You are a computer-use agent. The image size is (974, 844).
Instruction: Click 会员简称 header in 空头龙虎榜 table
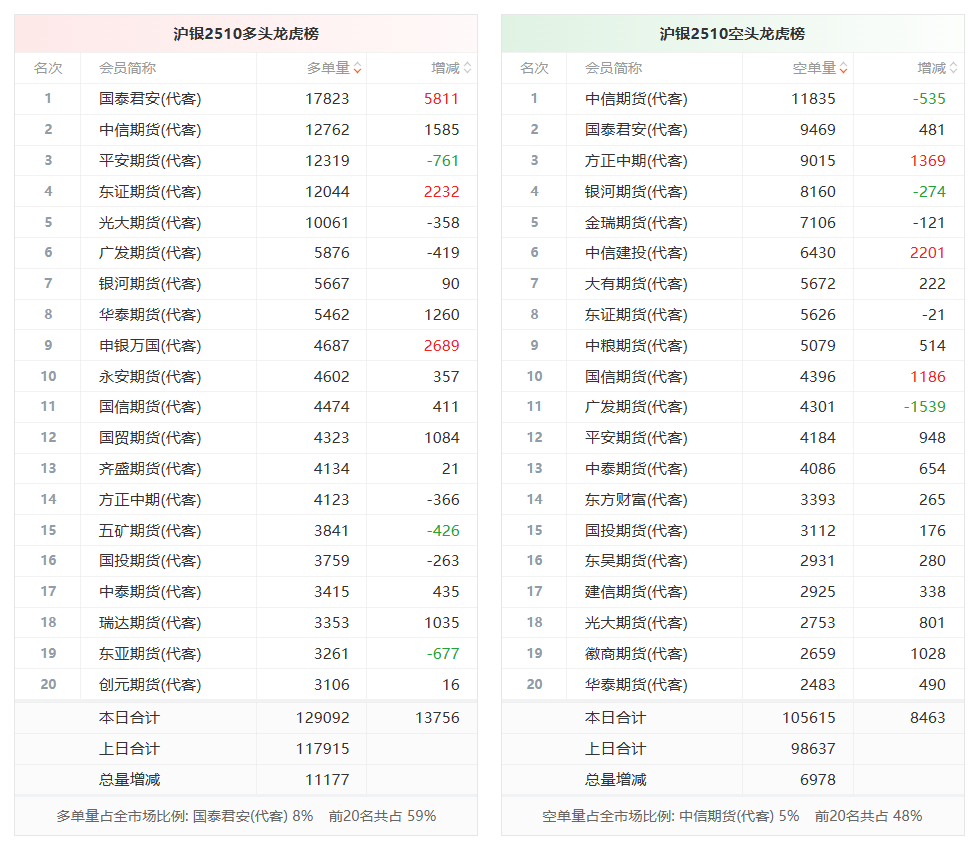click(x=614, y=68)
